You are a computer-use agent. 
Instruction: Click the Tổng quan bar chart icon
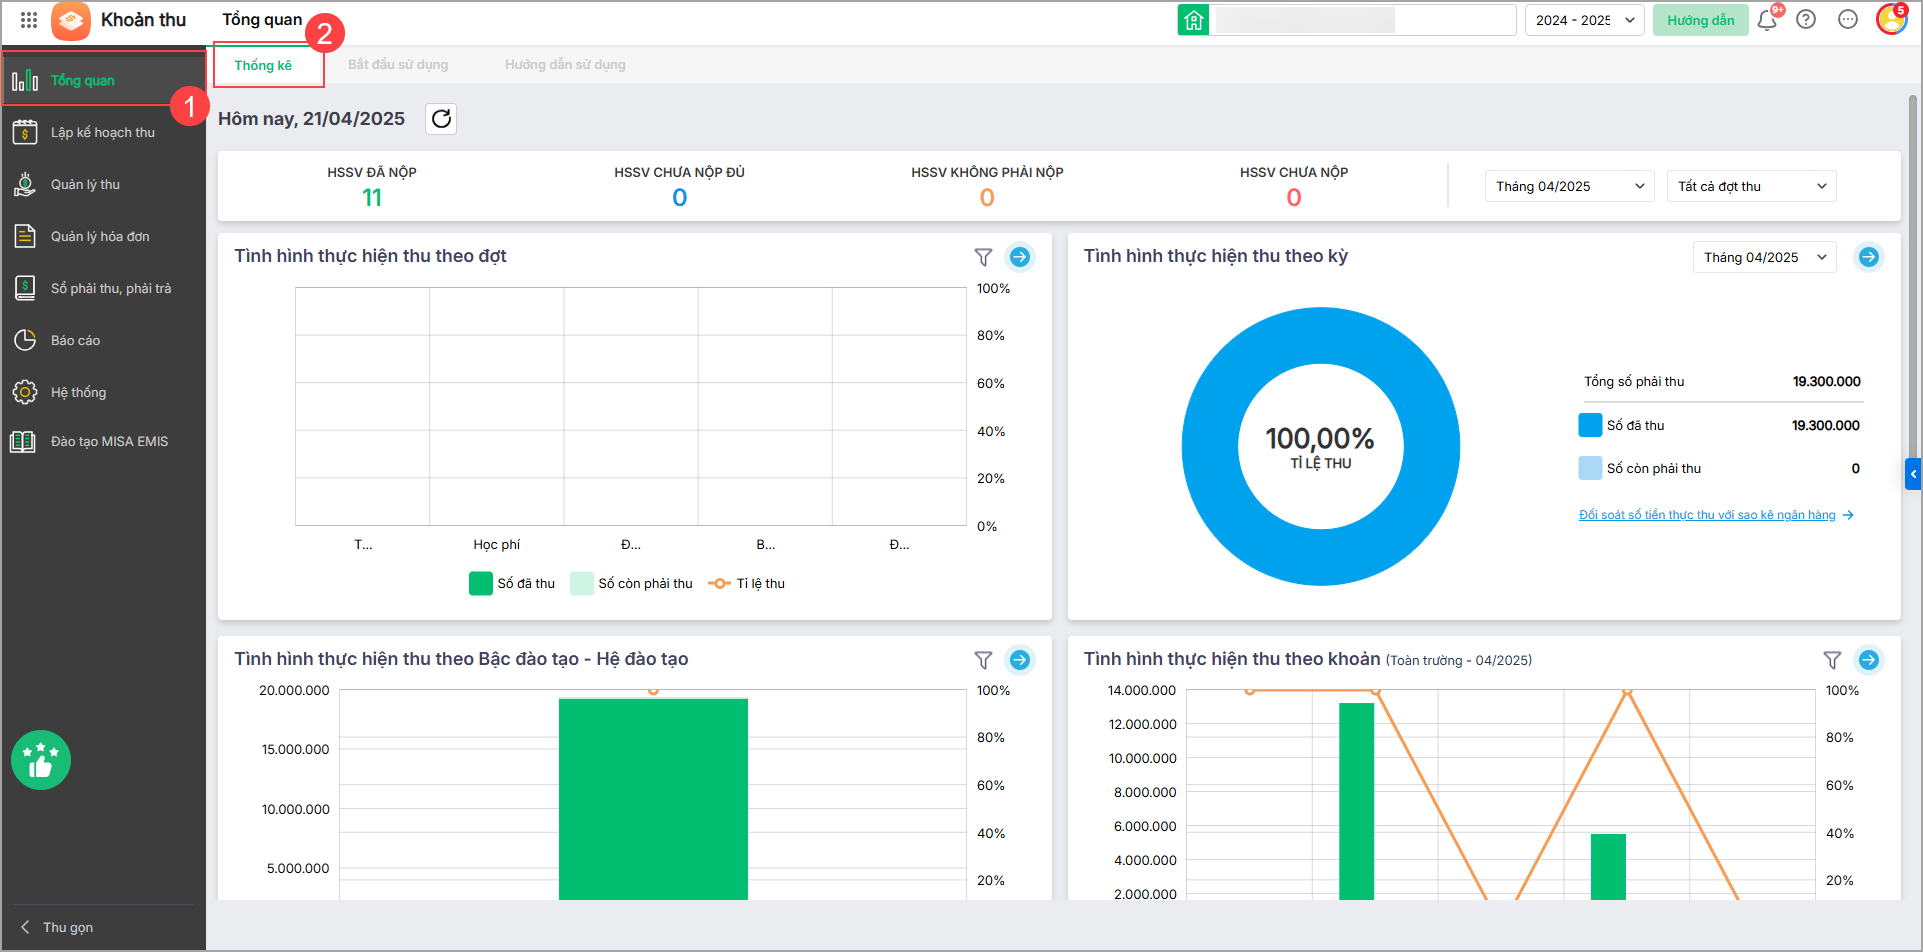(25, 80)
